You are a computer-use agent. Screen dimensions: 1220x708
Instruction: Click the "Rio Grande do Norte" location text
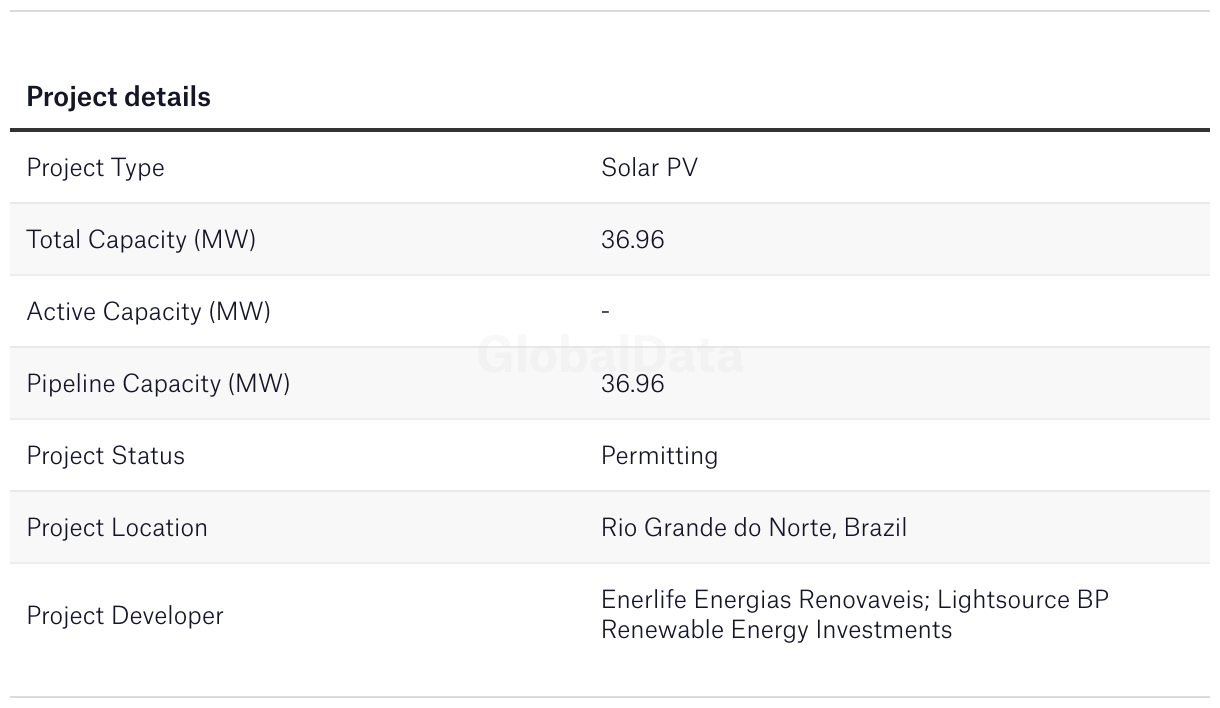(x=717, y=528)
